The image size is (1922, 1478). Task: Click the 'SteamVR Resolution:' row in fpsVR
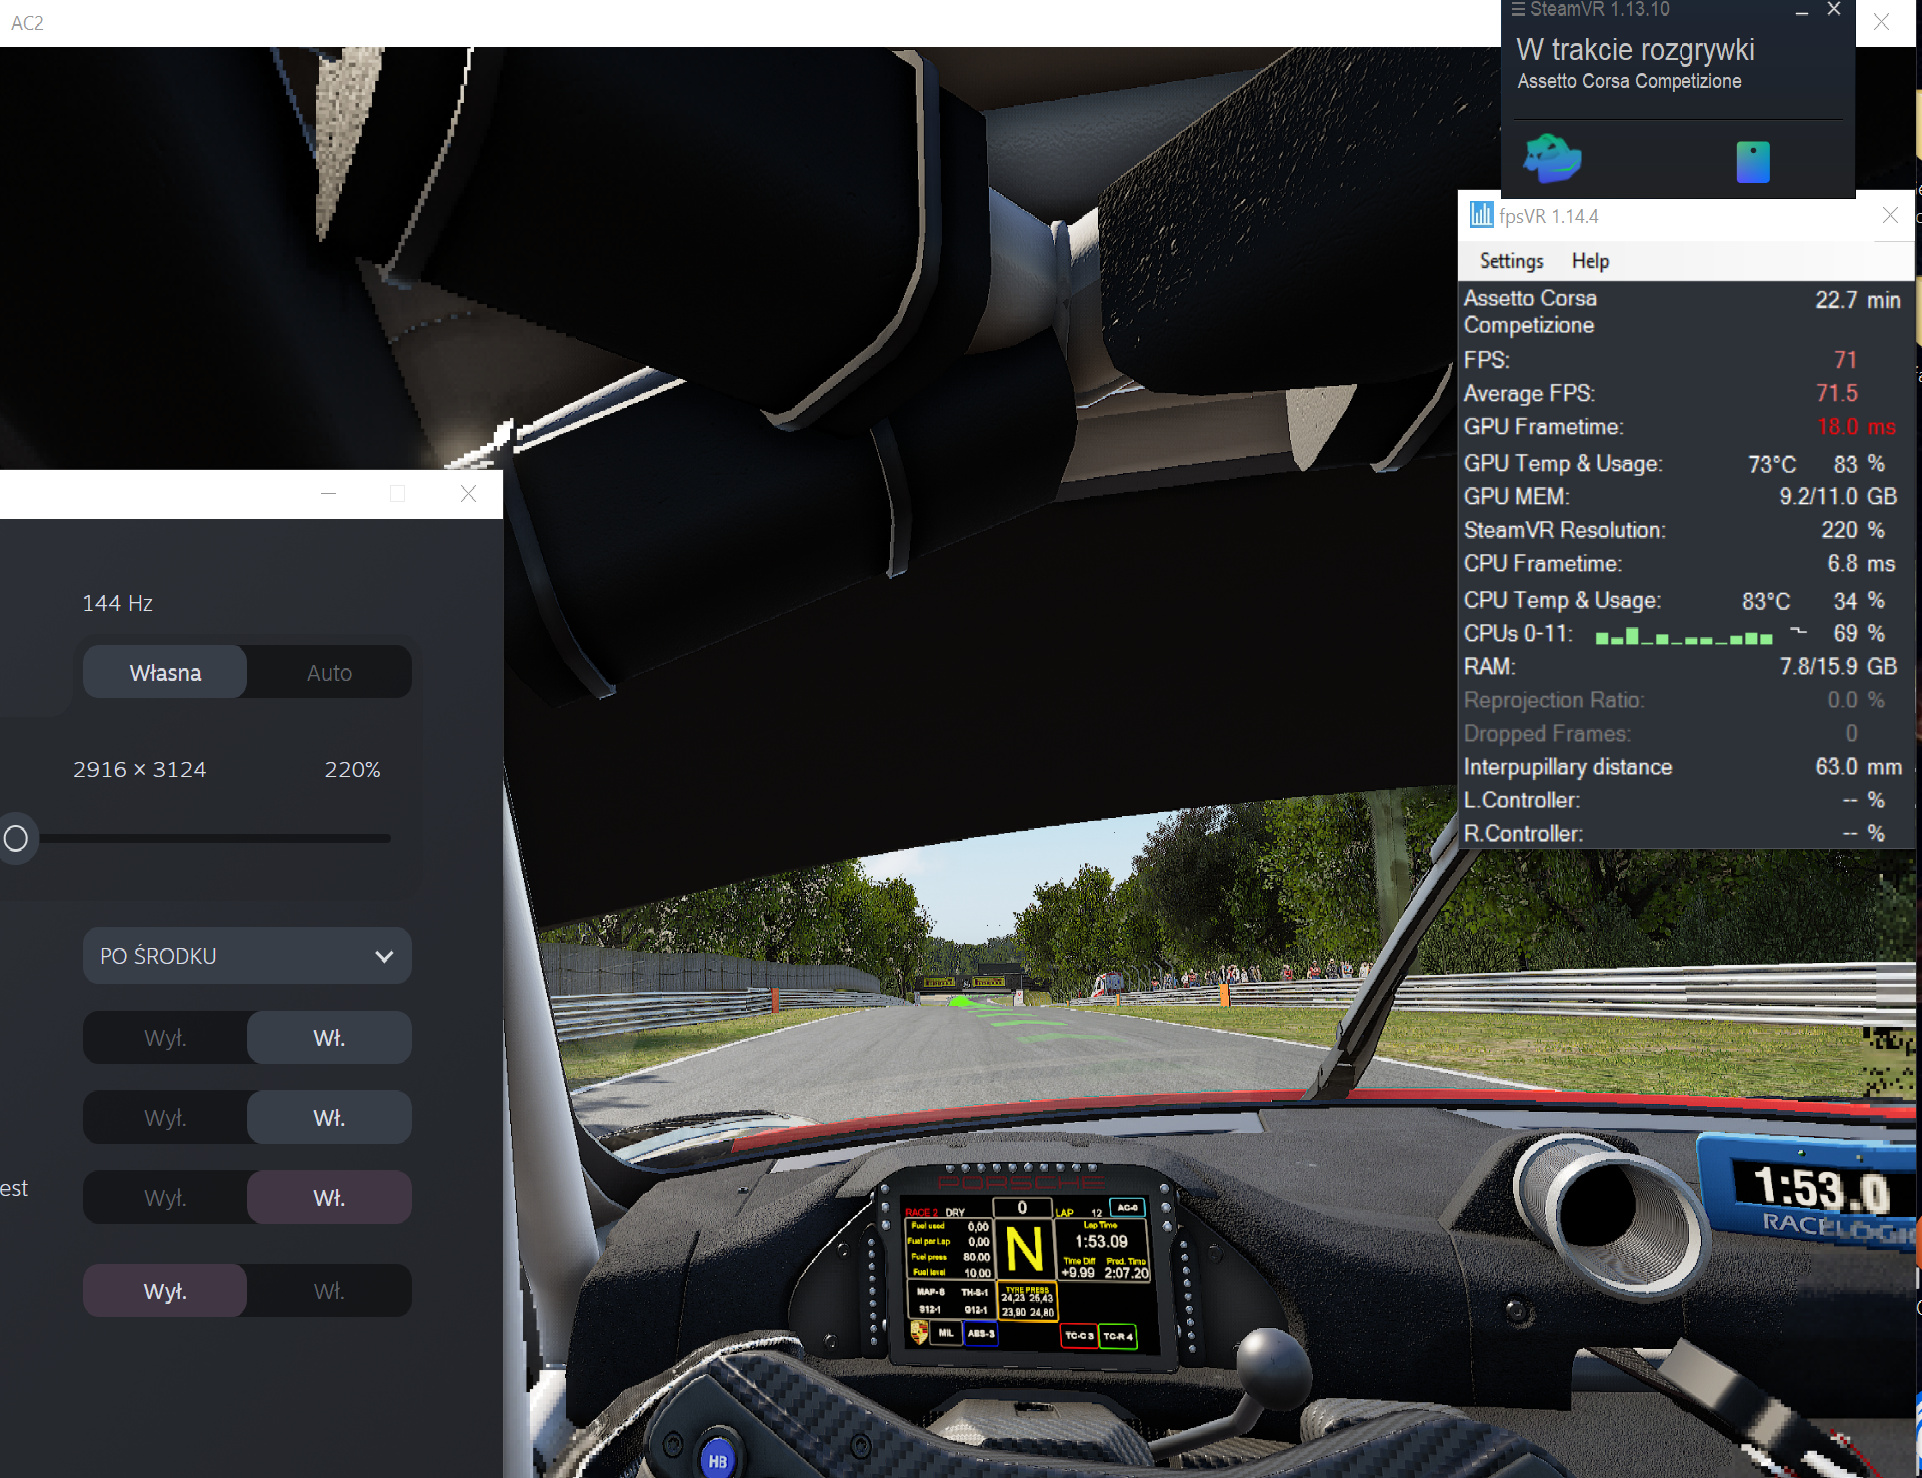tap(1681, 530)
